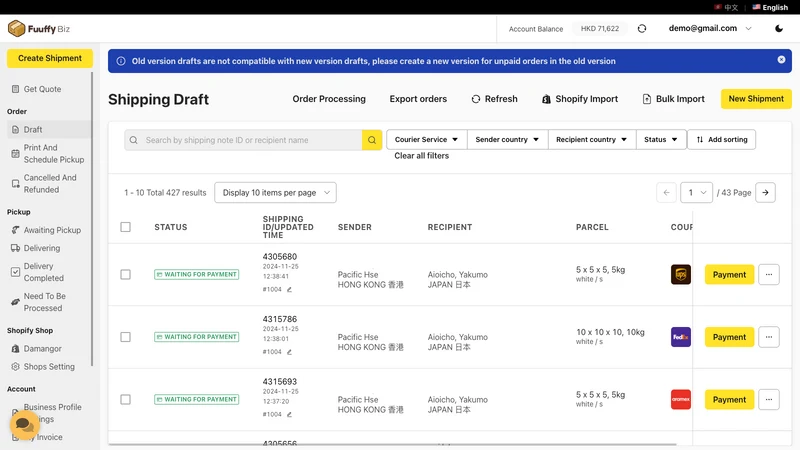The height and width of the screenshot is (450, 800).
Task: Edit reference #1004 pencil for order 4305680
Action: pos(289,289)
